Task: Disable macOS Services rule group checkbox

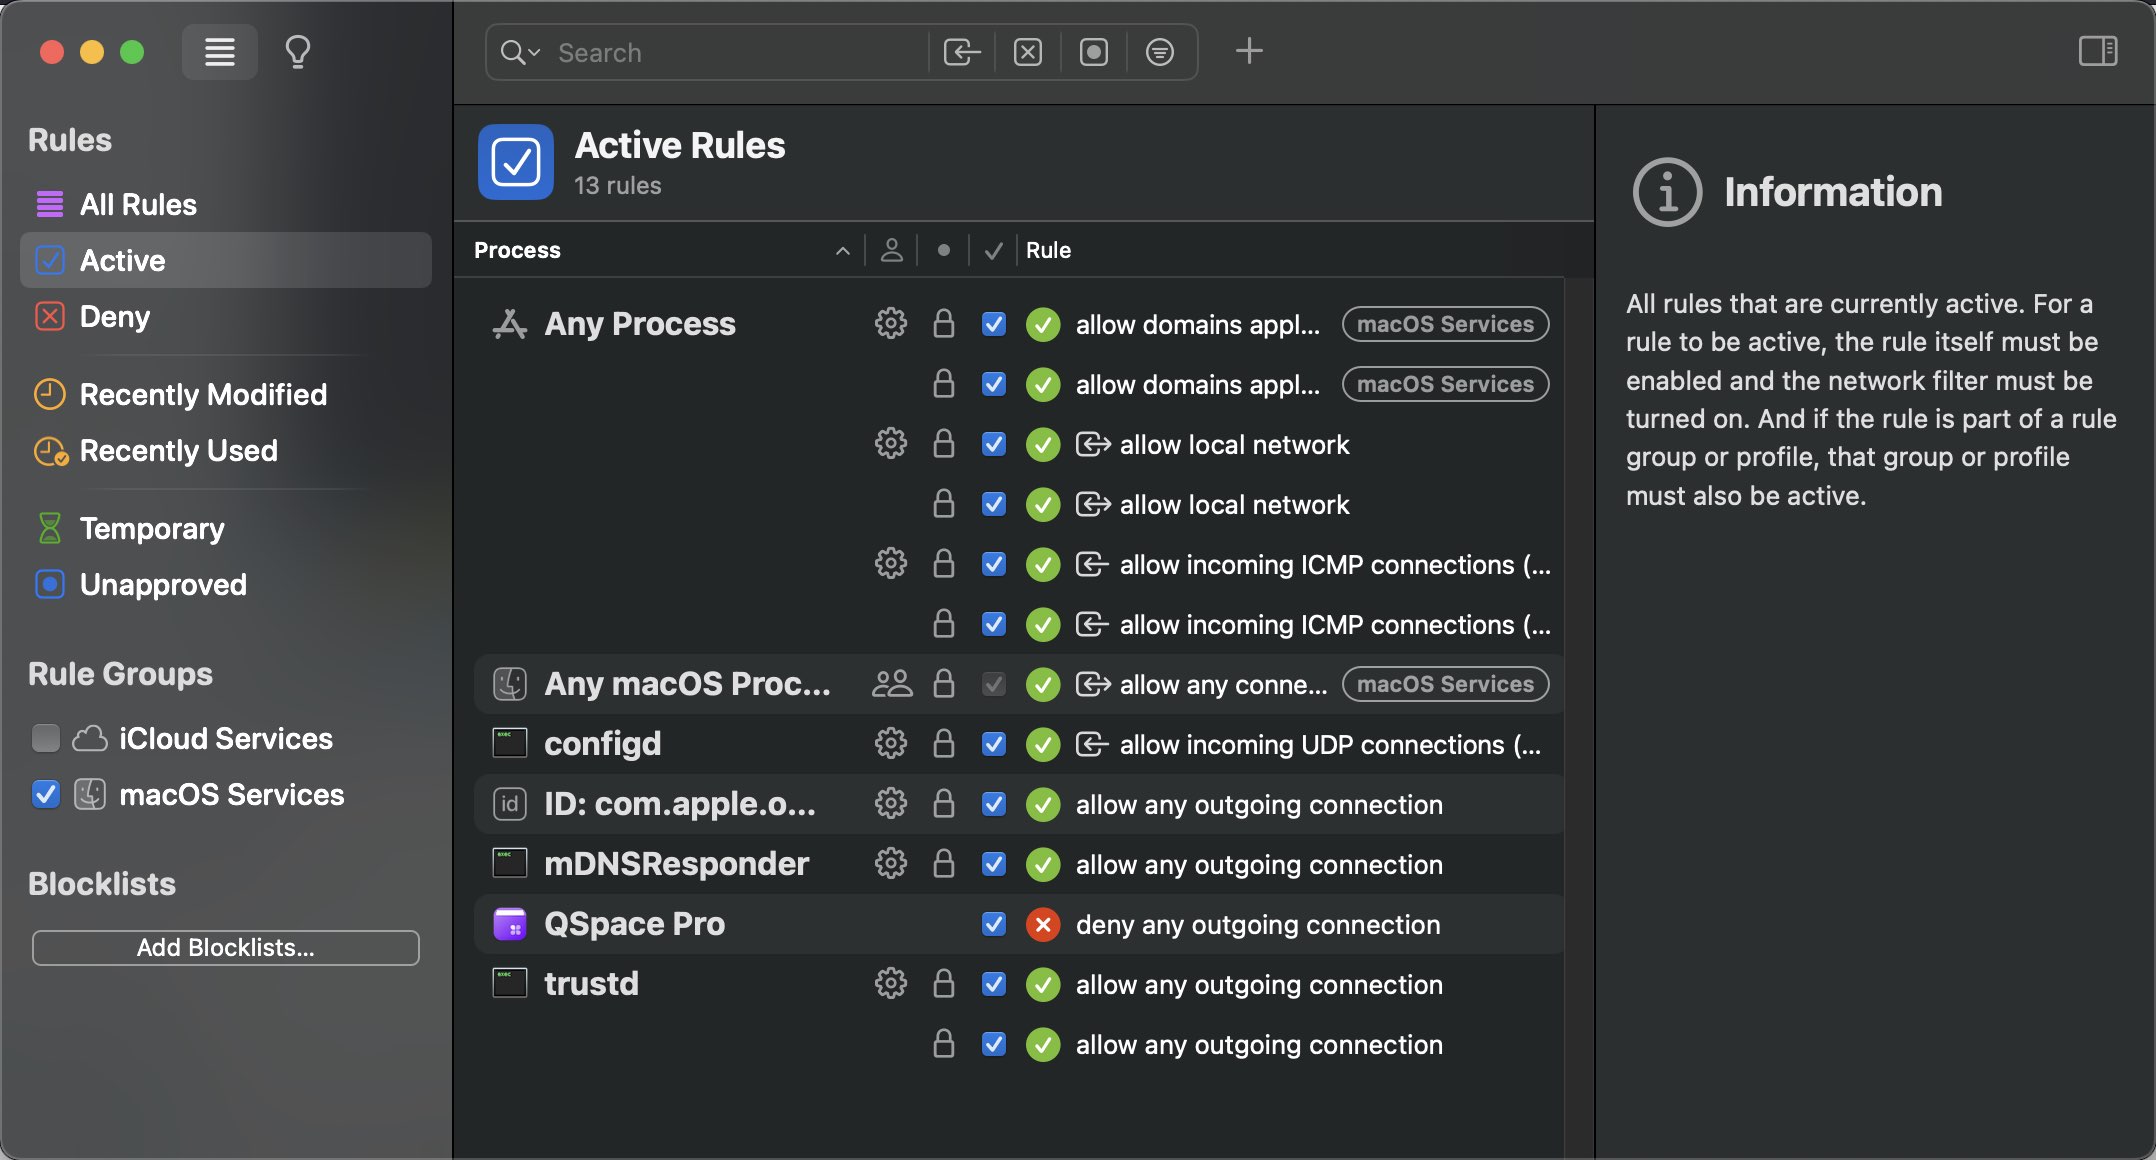Action: pyautogui.click(x=46, y=794)
